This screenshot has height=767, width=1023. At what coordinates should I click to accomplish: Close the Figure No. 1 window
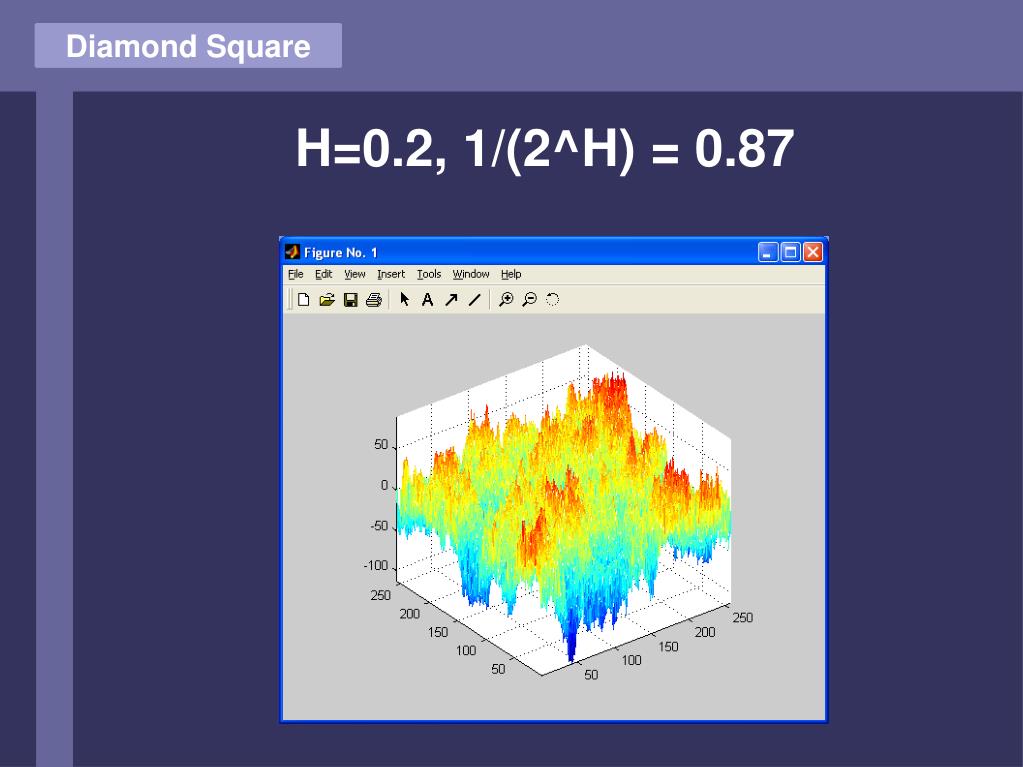click(x=812, y=252)
